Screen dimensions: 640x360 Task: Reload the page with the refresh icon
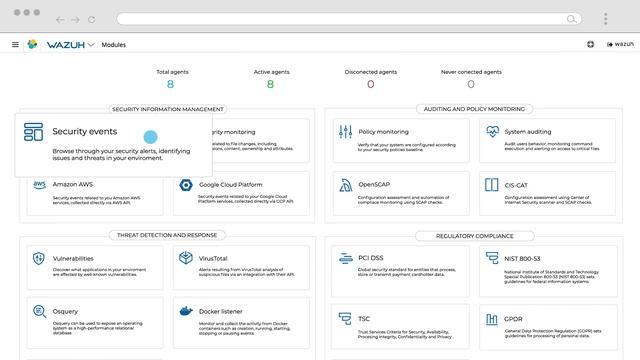pyautogui.click(x=91, y=20)
